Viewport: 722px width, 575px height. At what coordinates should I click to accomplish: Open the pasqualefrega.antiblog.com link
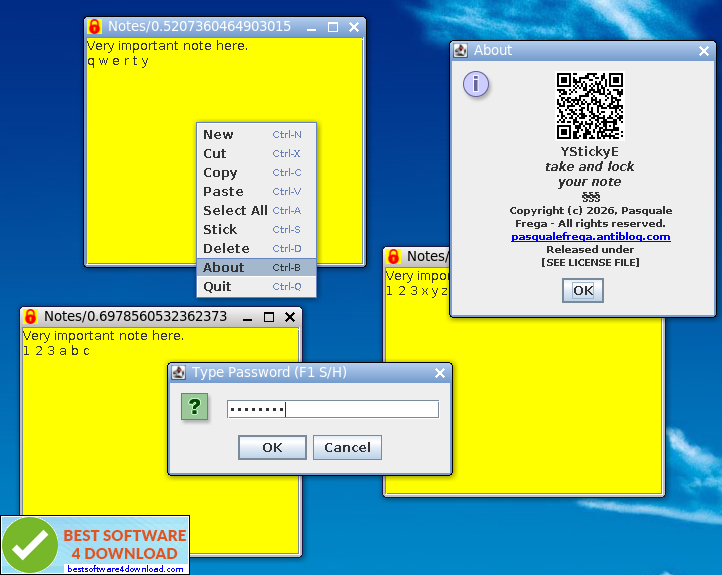pyautogui.click(x=591, y=237)
